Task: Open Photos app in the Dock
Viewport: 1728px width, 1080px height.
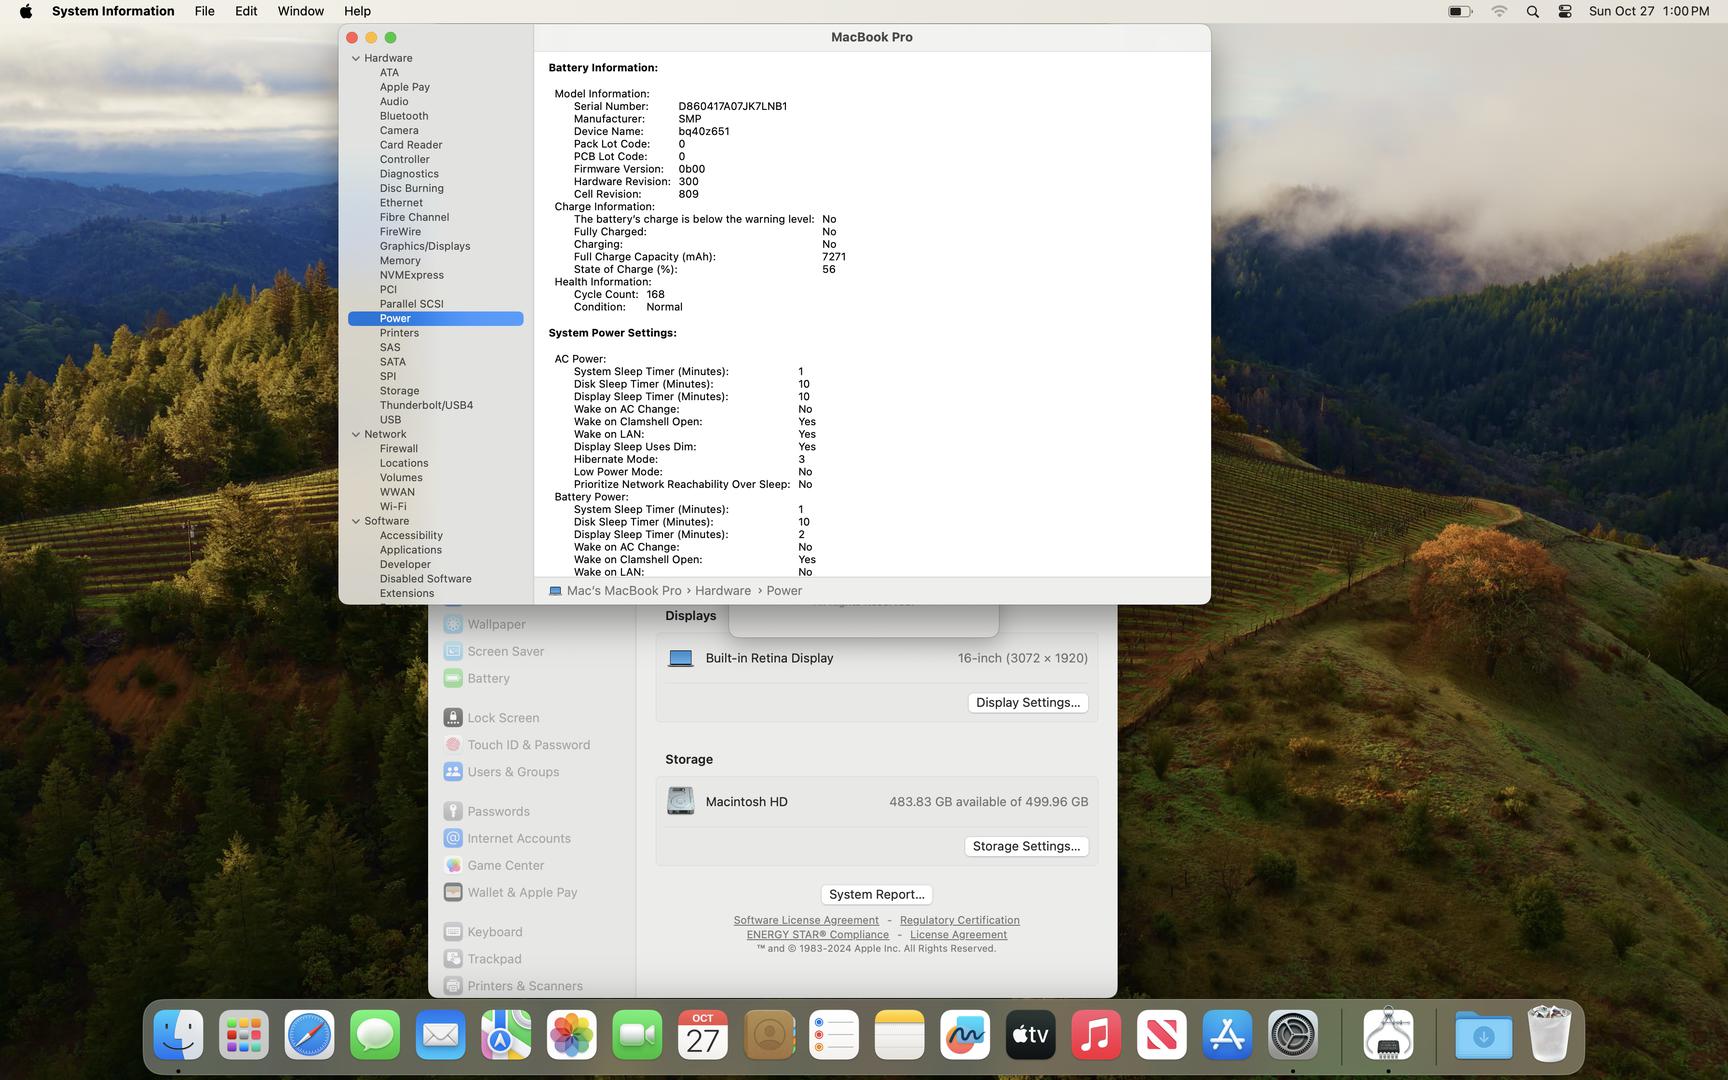Action: (571, 1035)
